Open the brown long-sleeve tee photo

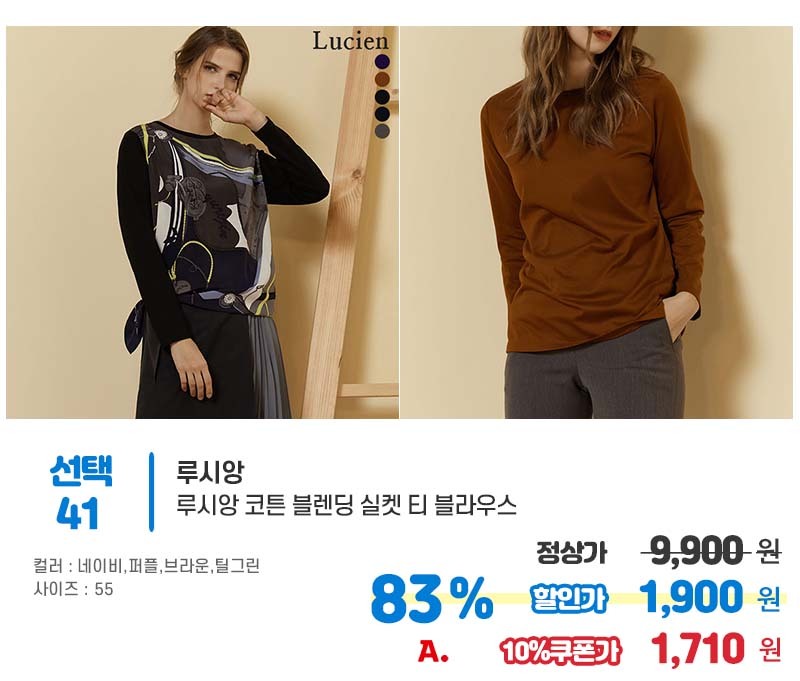click(596, 222)
